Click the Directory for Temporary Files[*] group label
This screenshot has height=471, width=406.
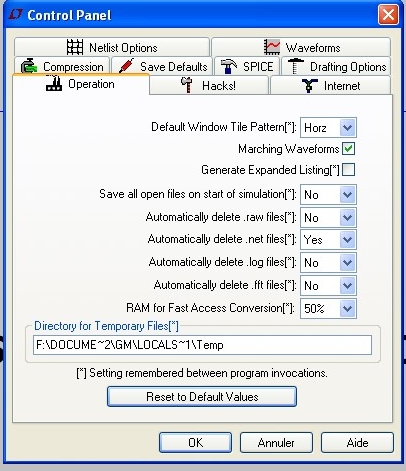(106, 326)
